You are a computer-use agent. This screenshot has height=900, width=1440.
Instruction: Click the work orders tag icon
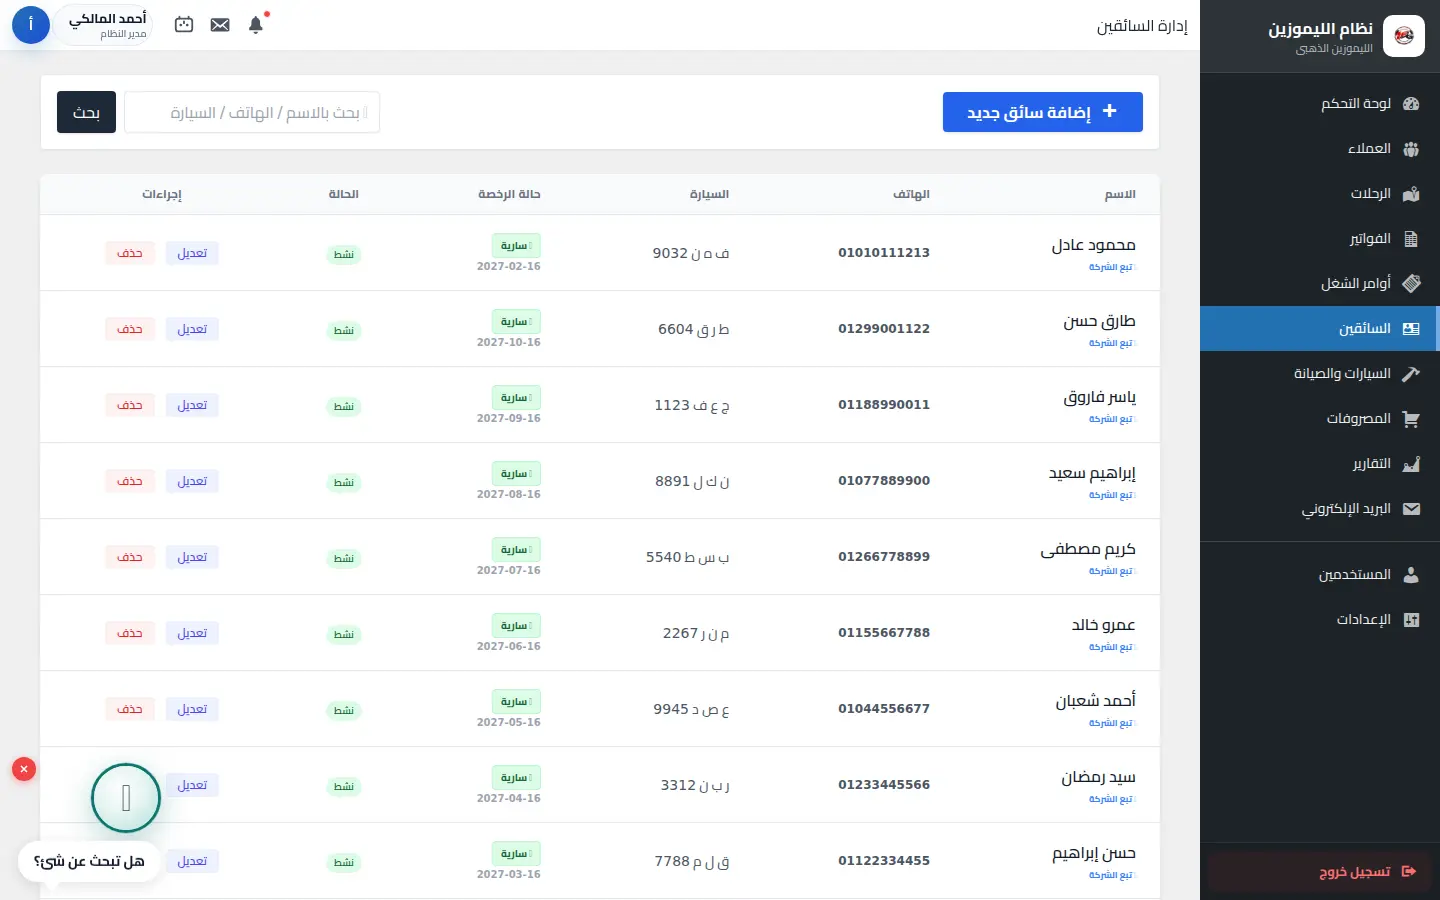(1411, 283)
